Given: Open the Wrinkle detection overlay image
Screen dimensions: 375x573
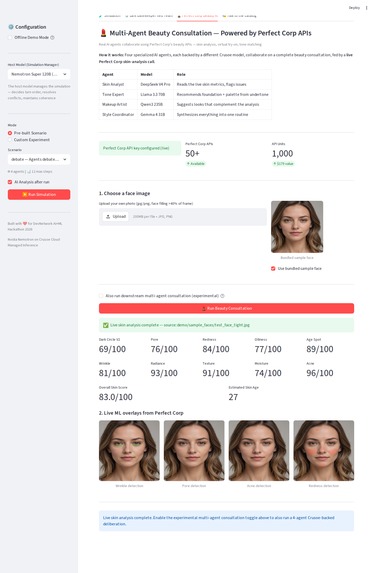Looking at the screenshot, I should (x=129, y=451).
